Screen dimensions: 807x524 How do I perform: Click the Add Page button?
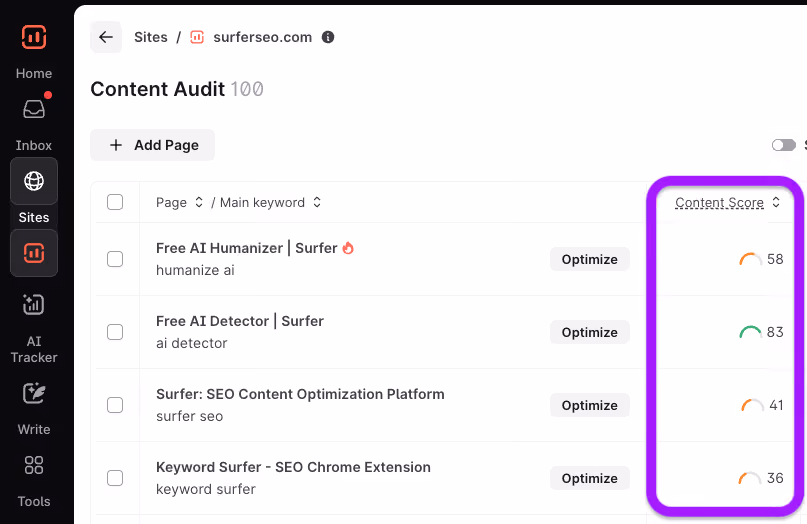152,145
